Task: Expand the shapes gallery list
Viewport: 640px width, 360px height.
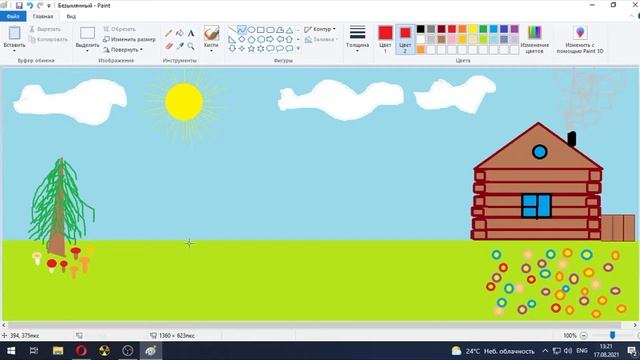Action: tap(298, 49)
